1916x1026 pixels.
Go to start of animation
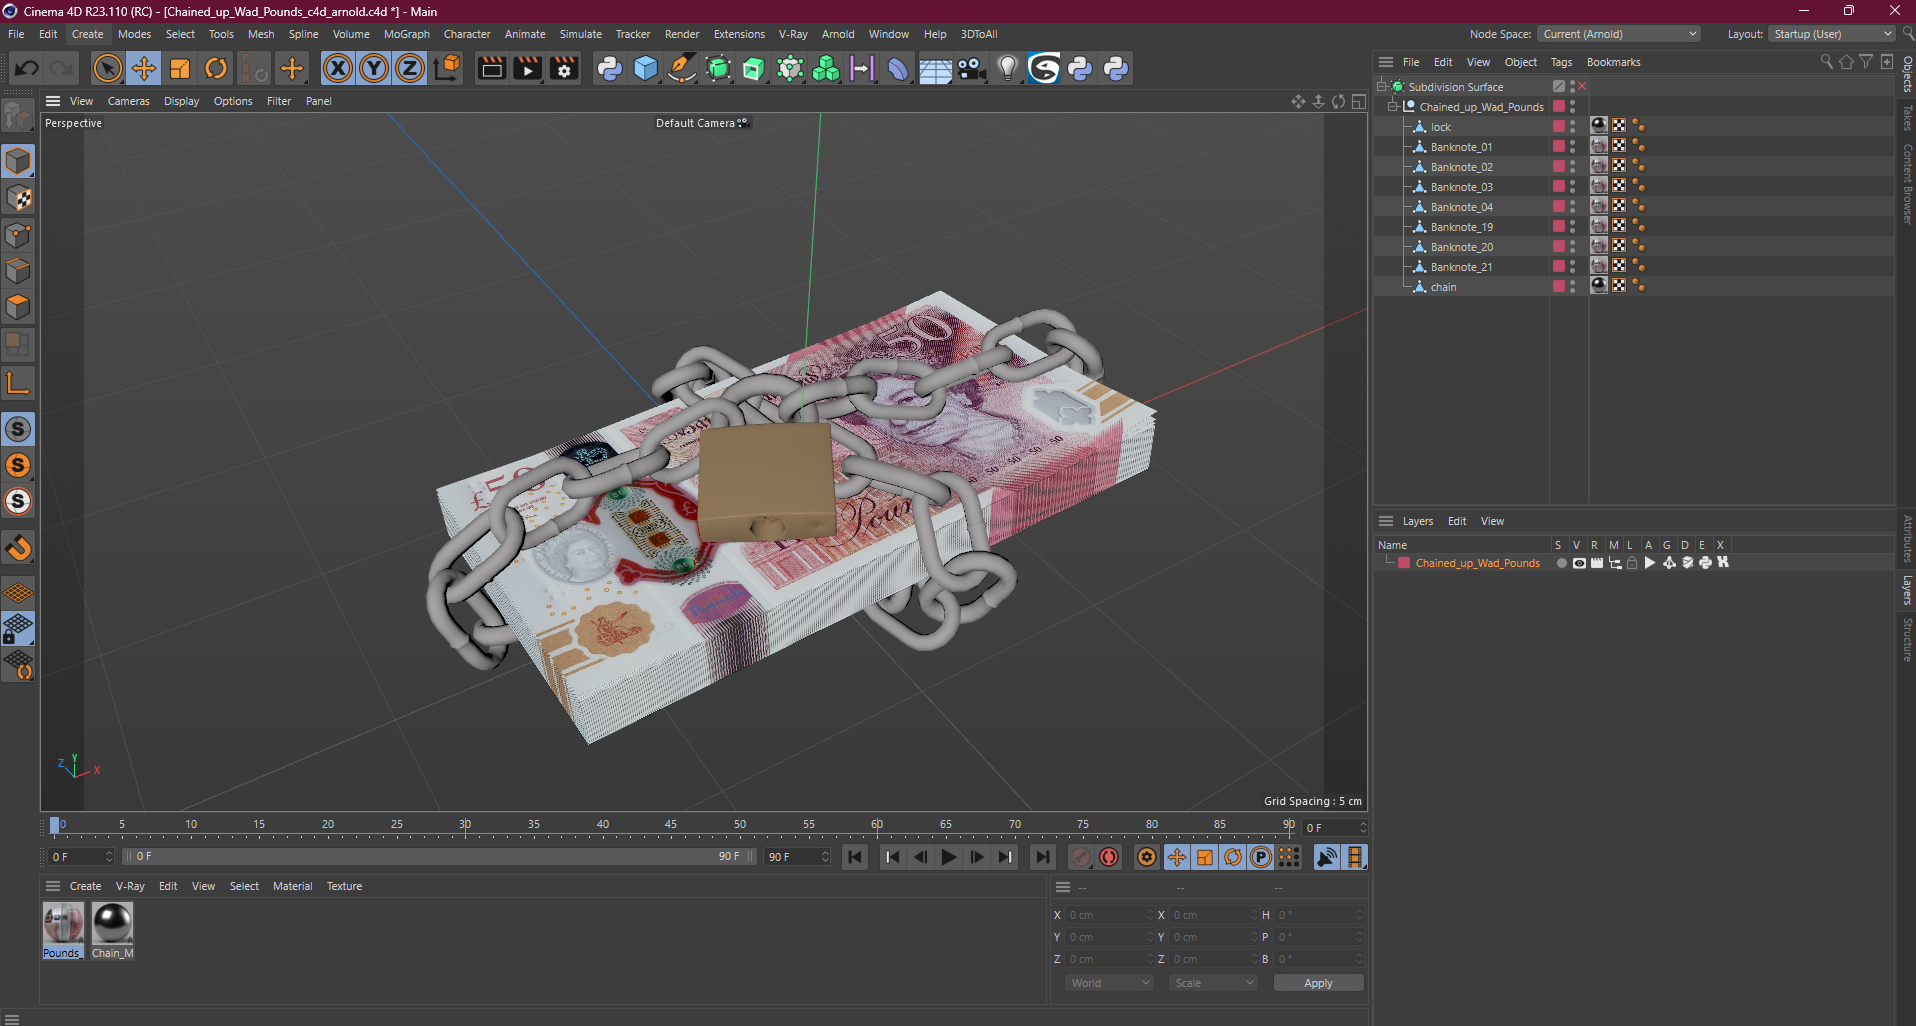pyautogui.click(x=855, y=857)
